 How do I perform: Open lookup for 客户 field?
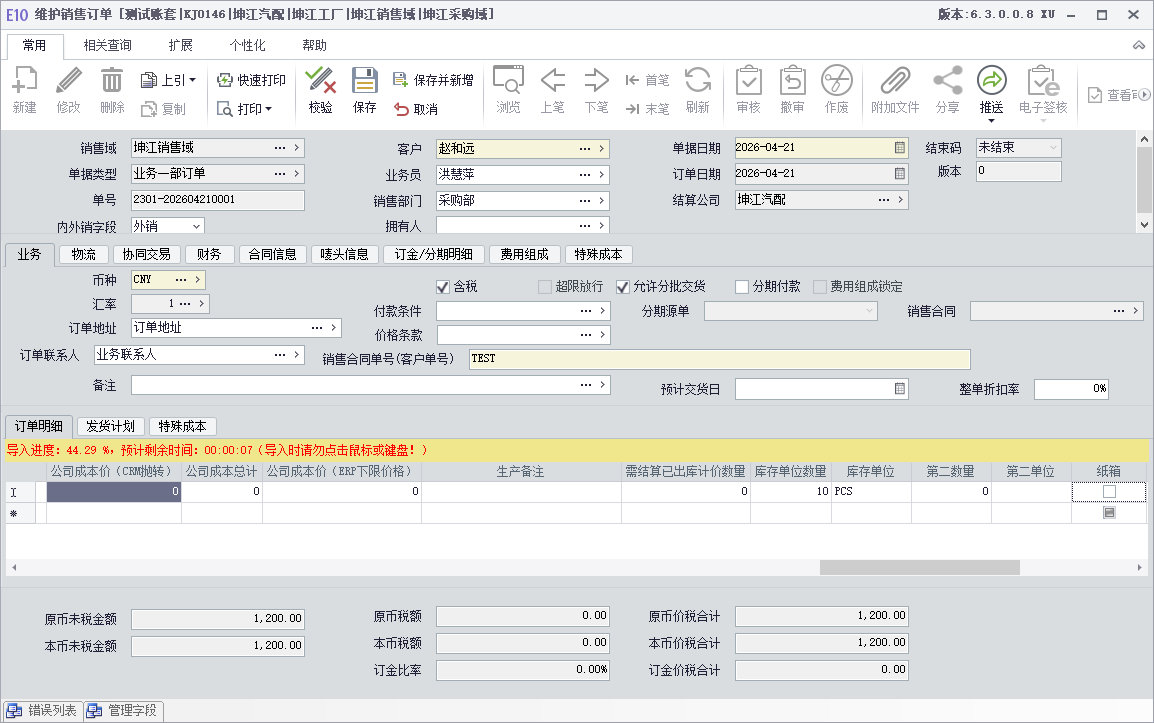click(585, 149)
